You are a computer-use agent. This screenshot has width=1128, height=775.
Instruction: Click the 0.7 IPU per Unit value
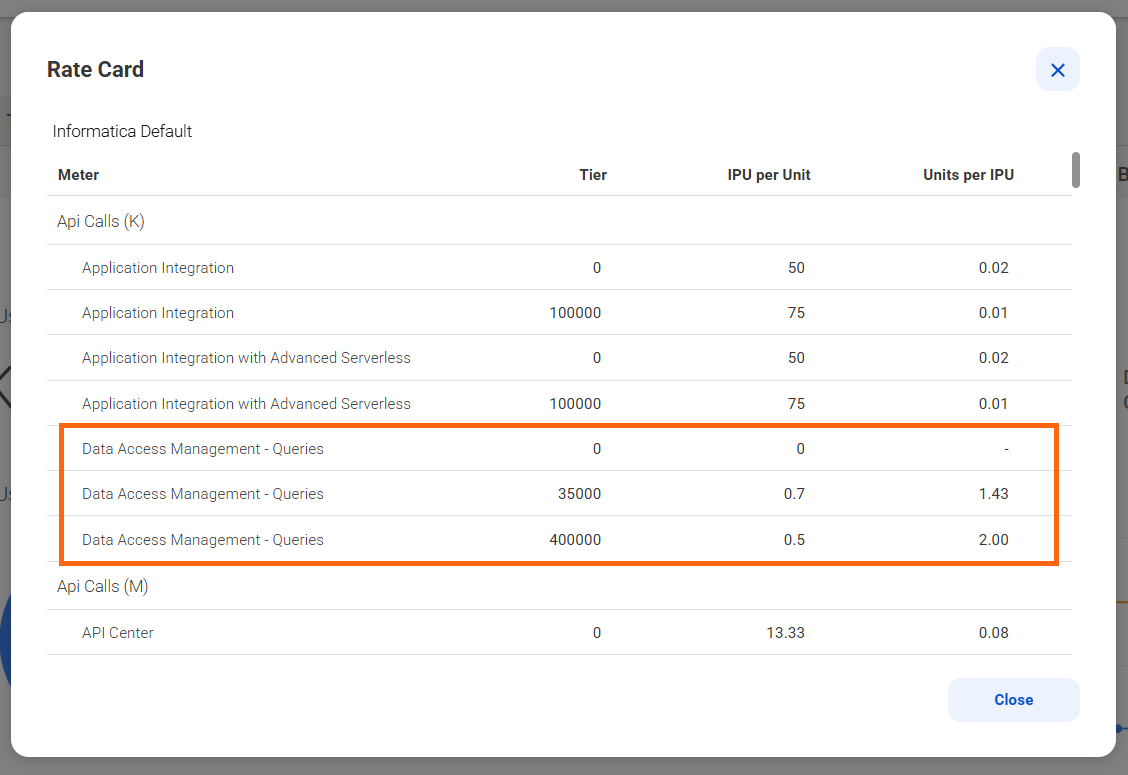(x=794, y=494)
